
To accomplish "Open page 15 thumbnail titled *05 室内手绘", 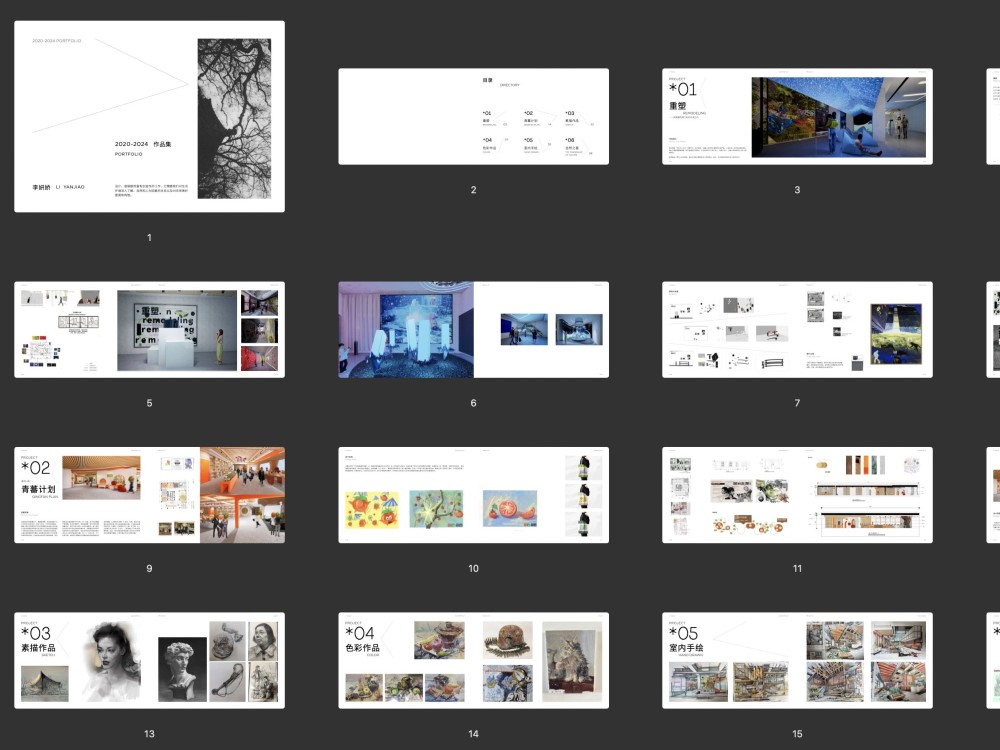I will pos(797,660).
